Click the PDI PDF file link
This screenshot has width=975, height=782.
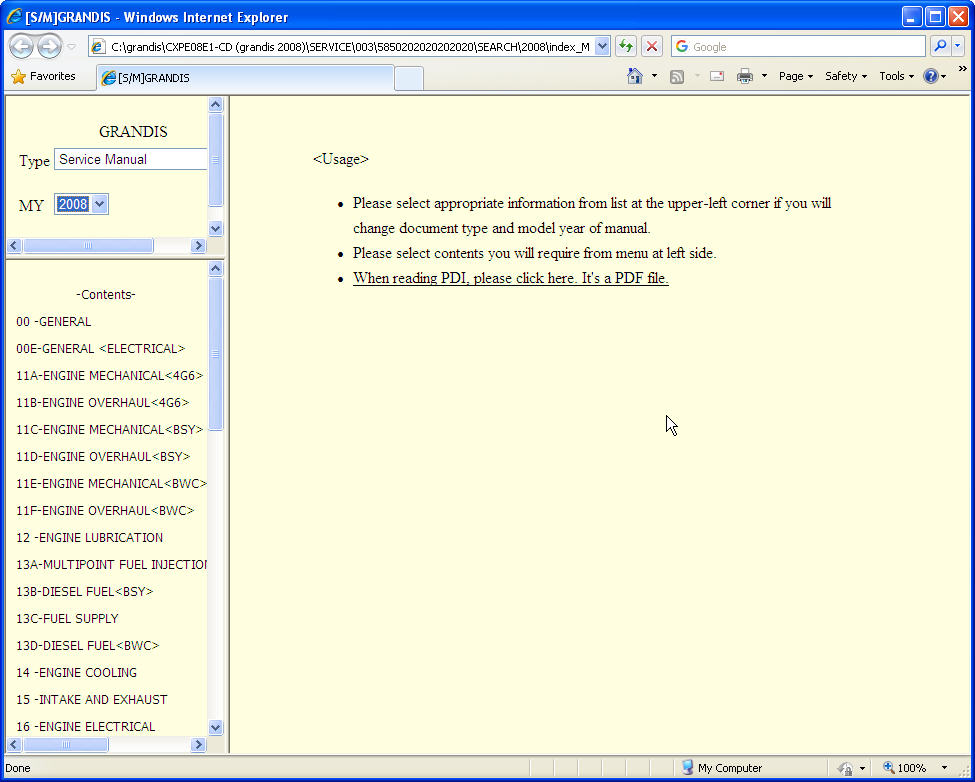(x=511, y=278)
